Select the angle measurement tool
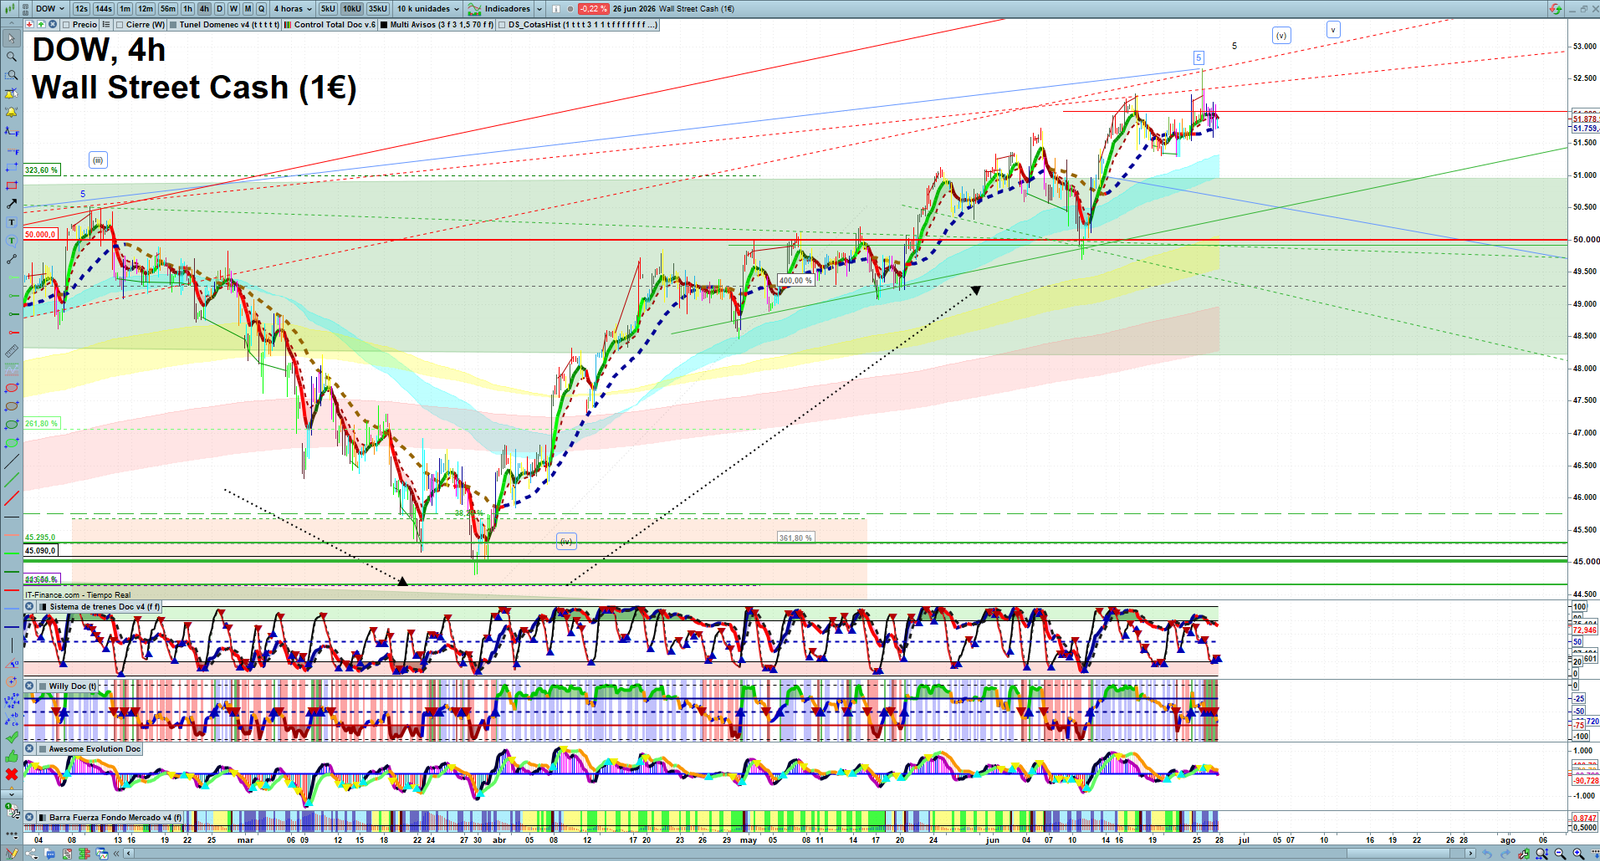This screenshot has height=861, width=1600. 11,663
